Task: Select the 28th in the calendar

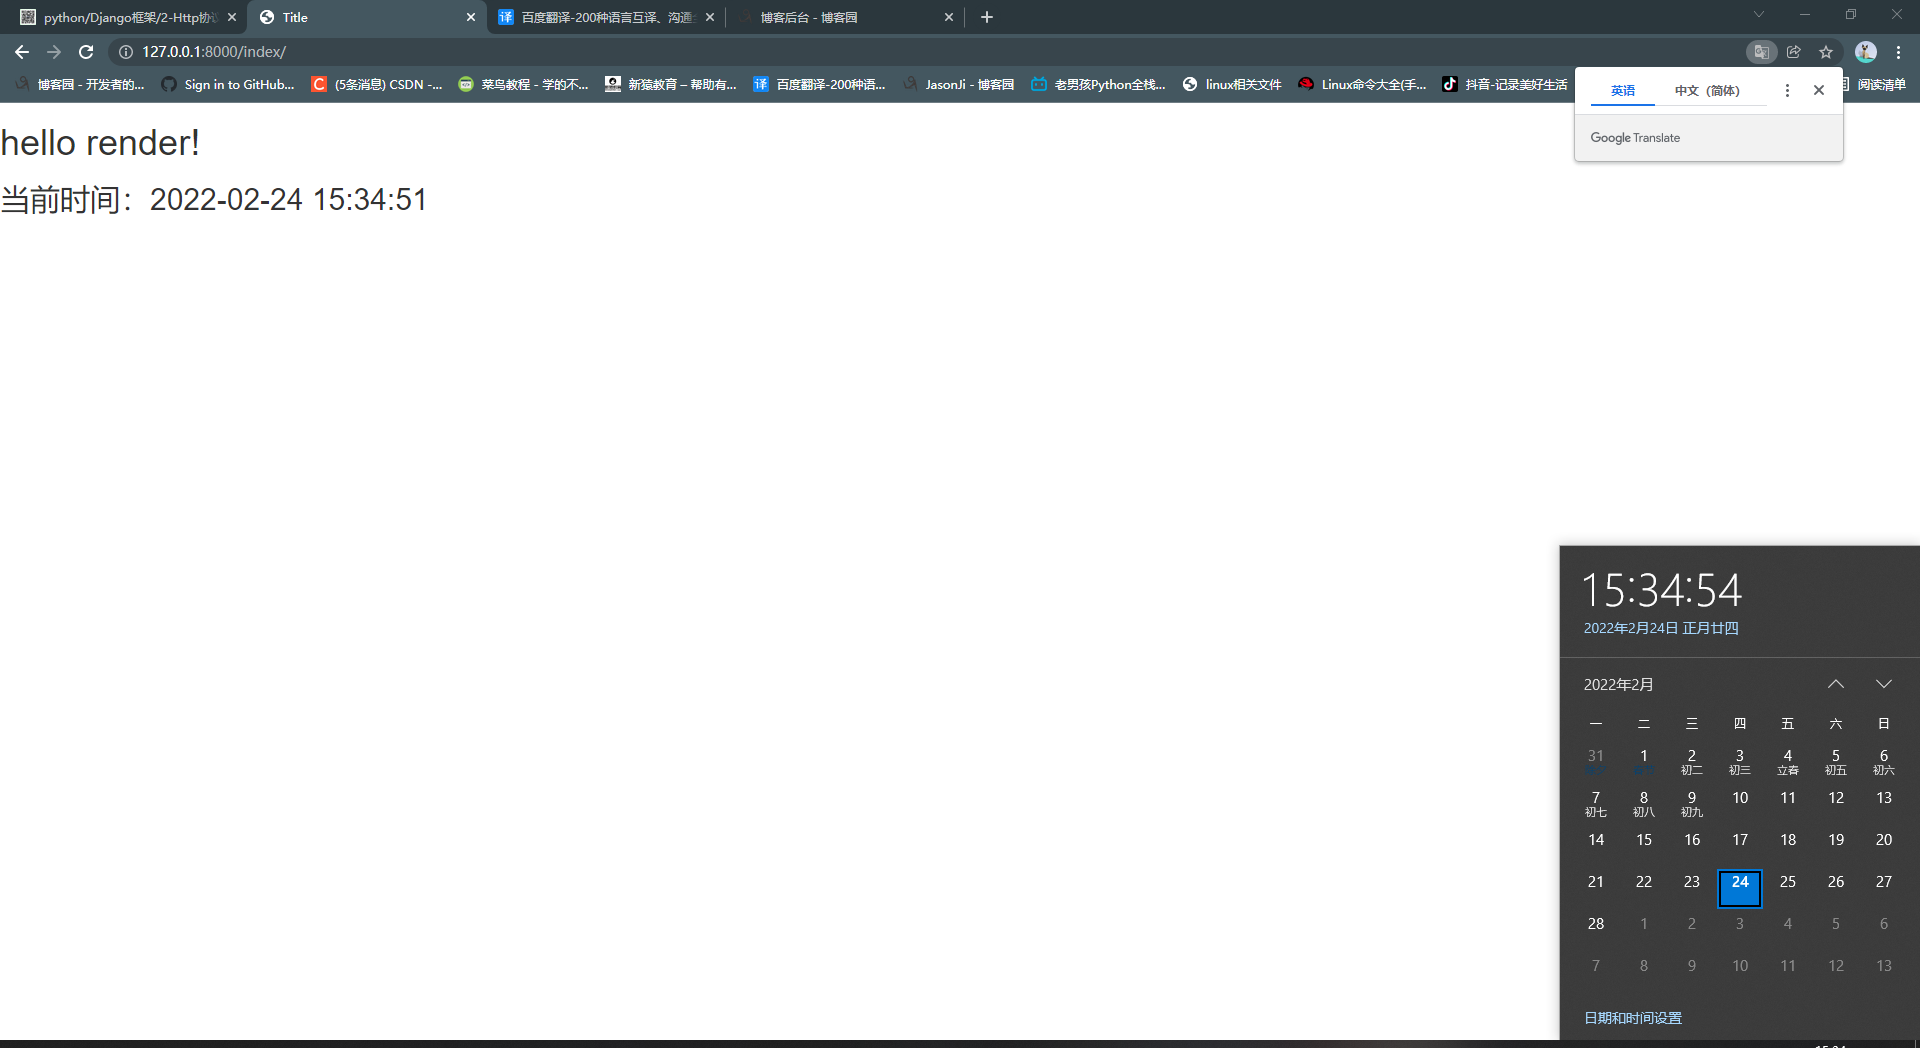Action: point(1596,924)
